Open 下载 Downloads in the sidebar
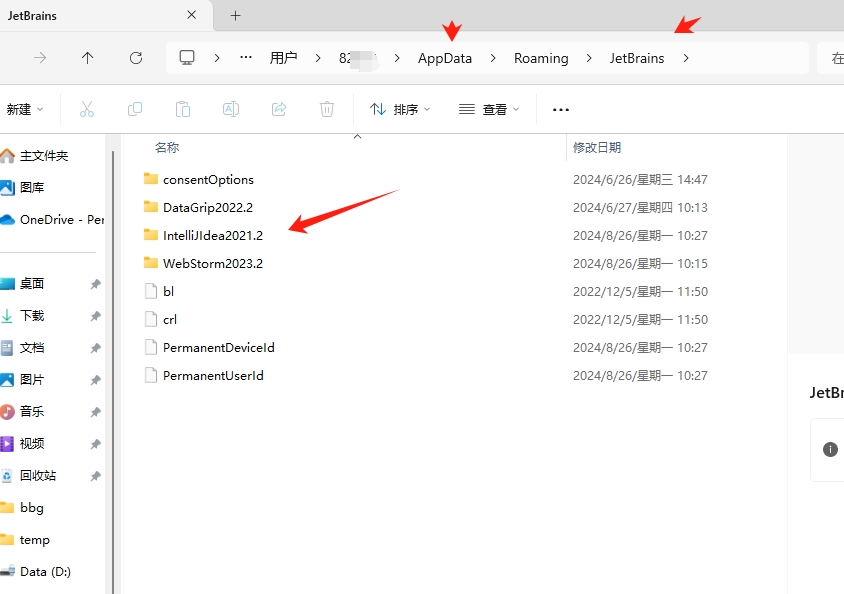The image size is (844, 594). tap(32, 315)
